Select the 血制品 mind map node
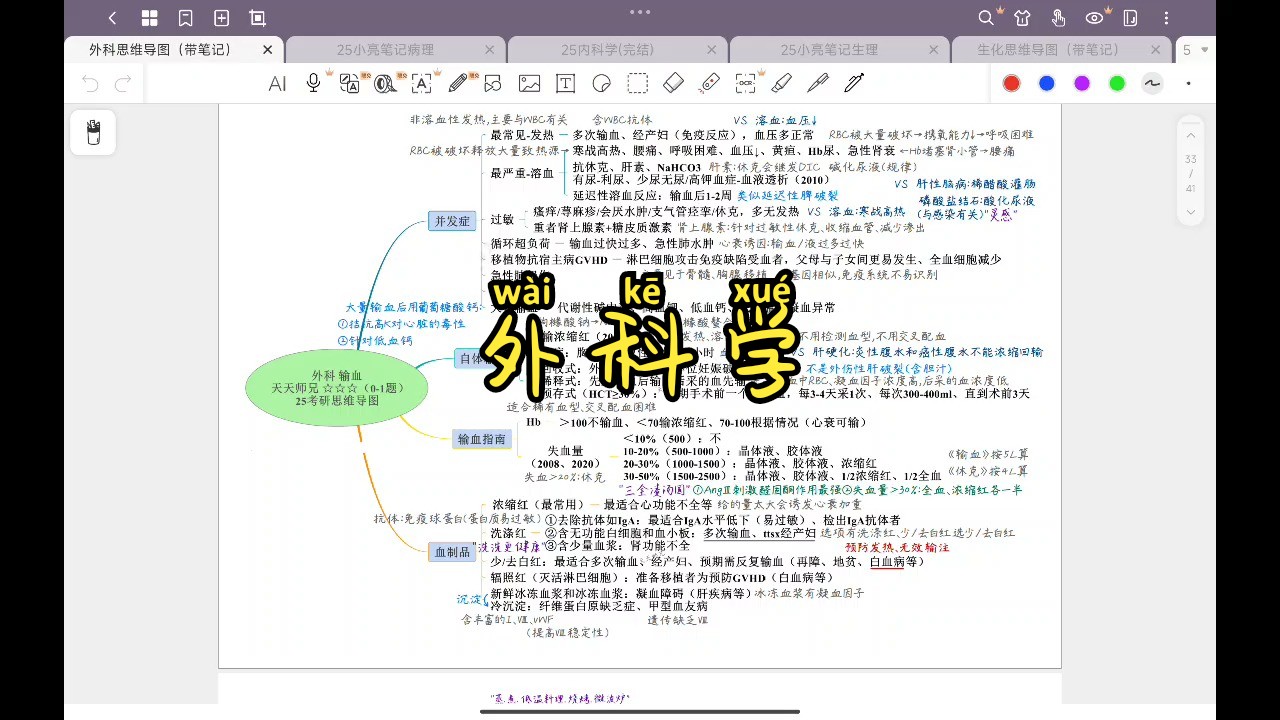The height and width of the screenshot is (720, 1280). pyautogui.click(x=451, y=551)
